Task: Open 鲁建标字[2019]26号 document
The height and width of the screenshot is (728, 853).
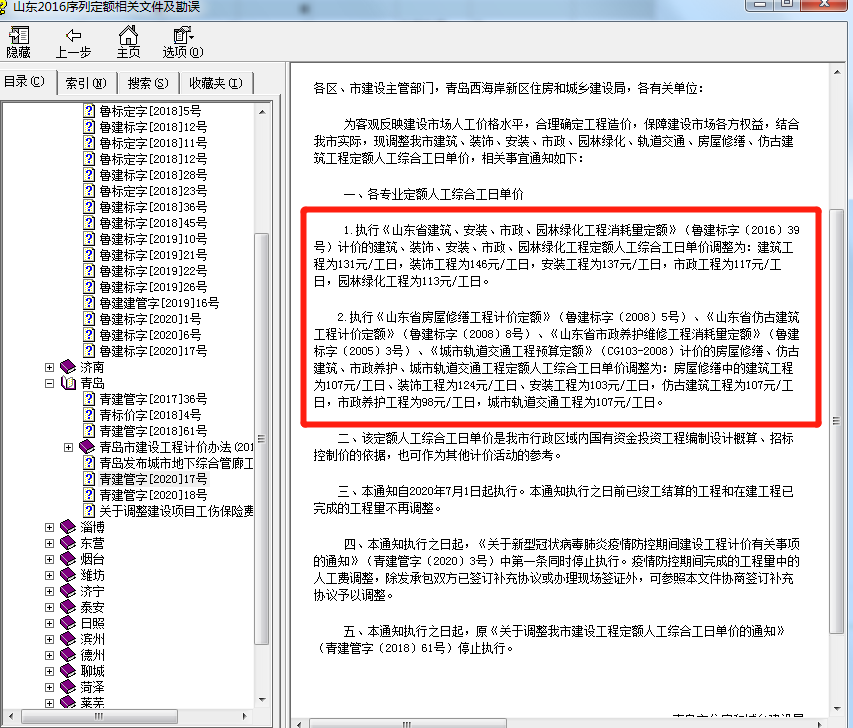Action: coord(153,287)
